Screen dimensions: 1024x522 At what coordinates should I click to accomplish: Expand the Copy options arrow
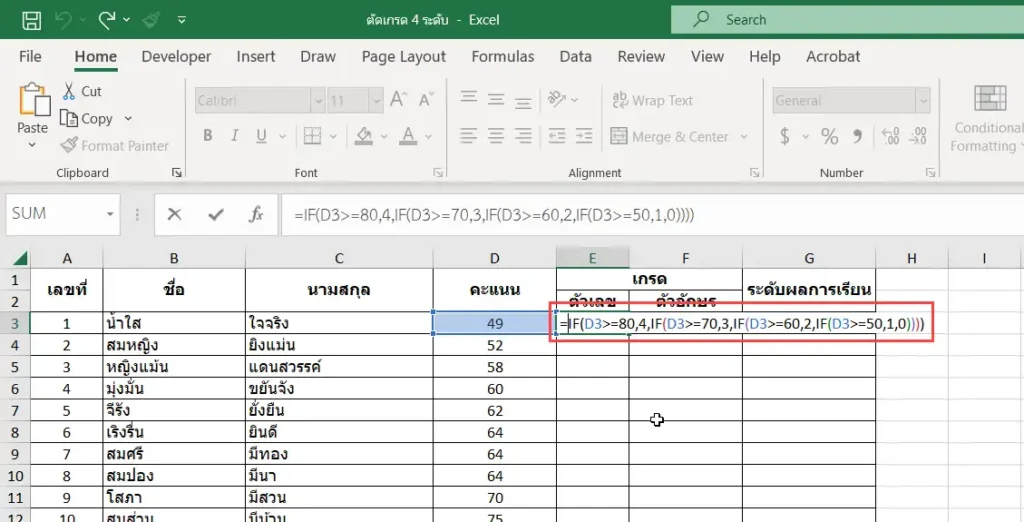point(128,119)
